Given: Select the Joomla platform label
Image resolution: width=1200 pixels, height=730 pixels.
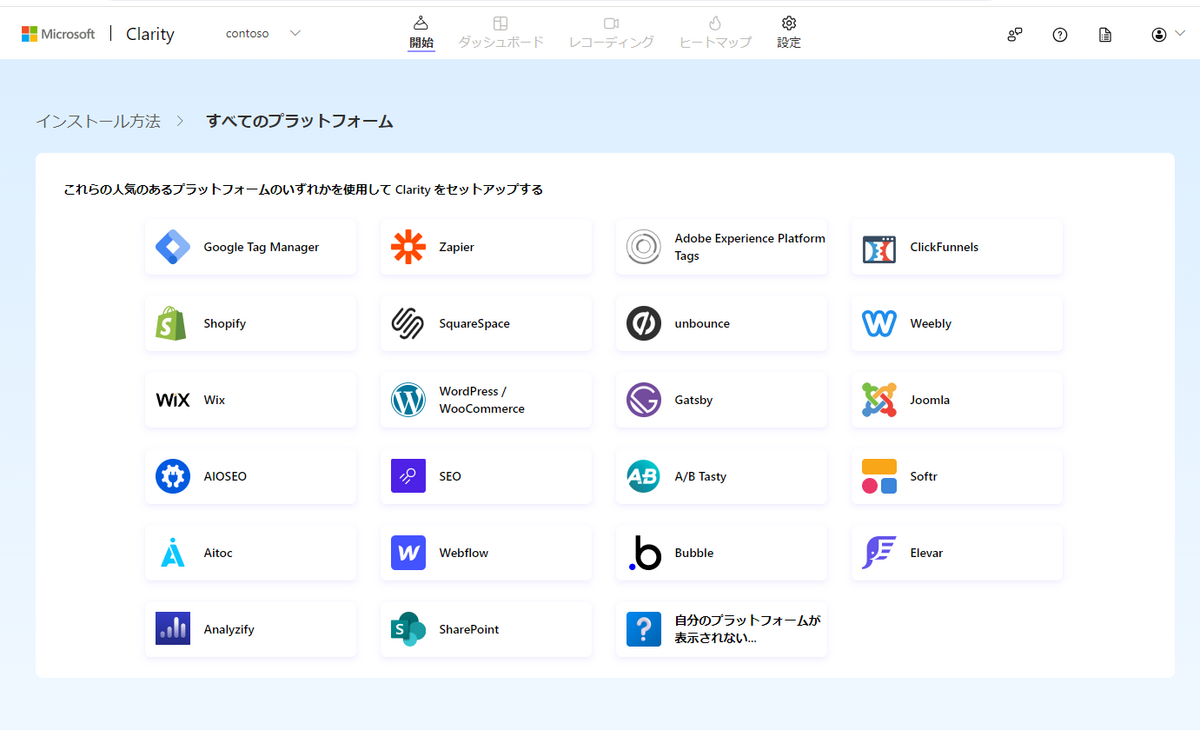Looking at the screenshot, I should 930,400.
